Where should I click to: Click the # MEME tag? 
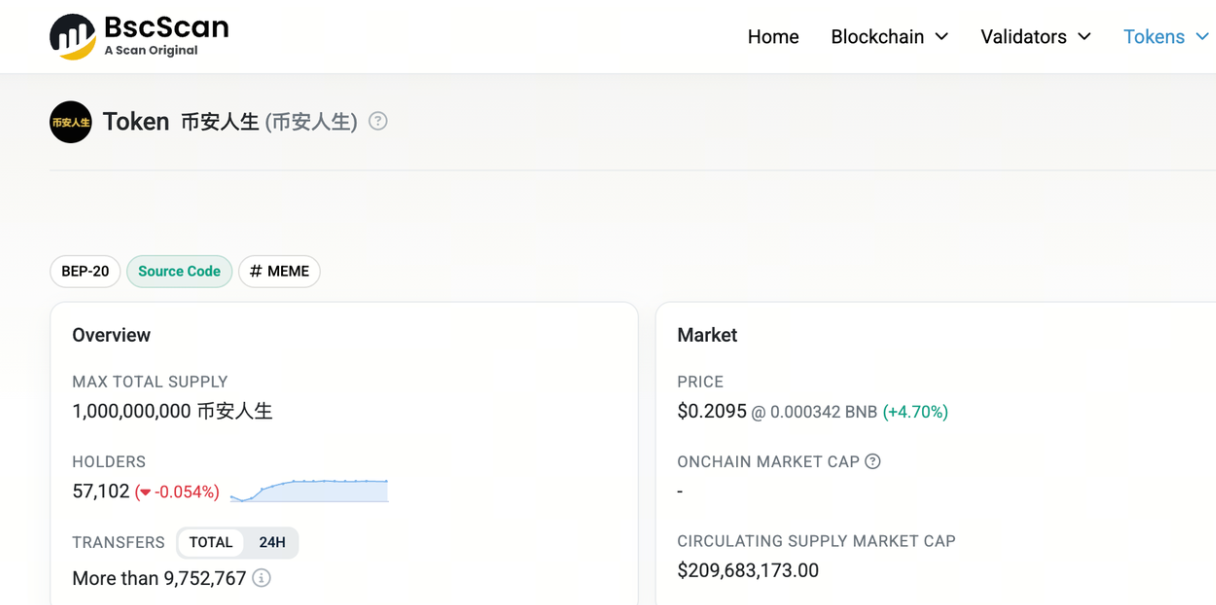tap(279, 271)
